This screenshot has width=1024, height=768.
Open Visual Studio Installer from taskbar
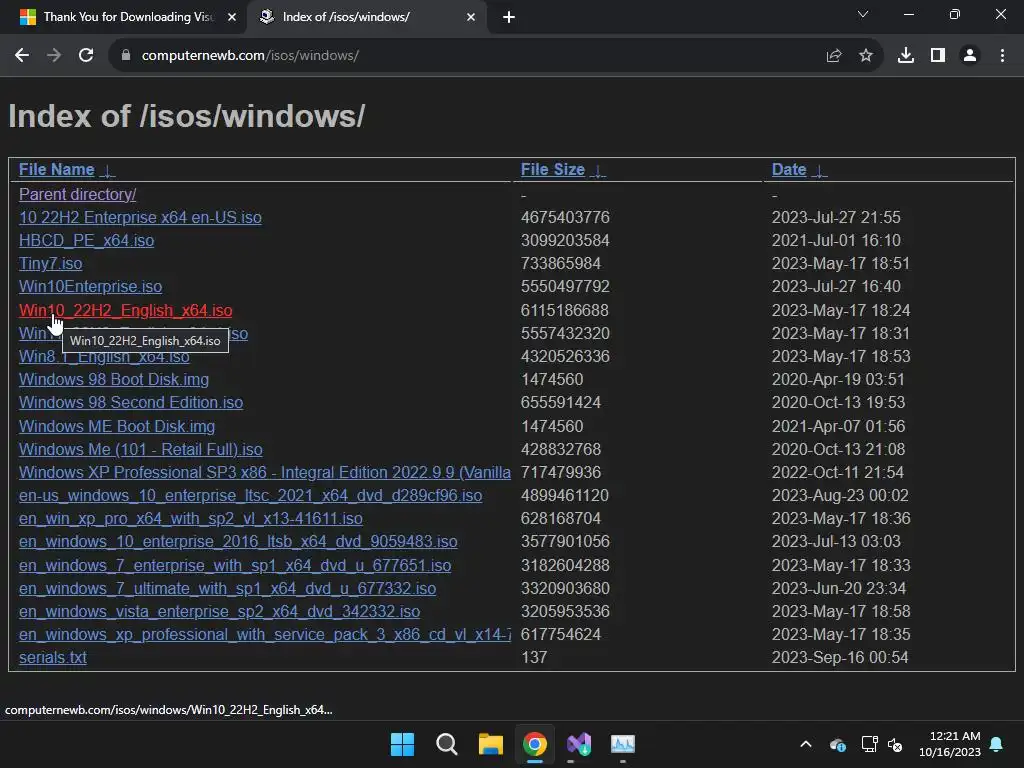coord(579,744)
